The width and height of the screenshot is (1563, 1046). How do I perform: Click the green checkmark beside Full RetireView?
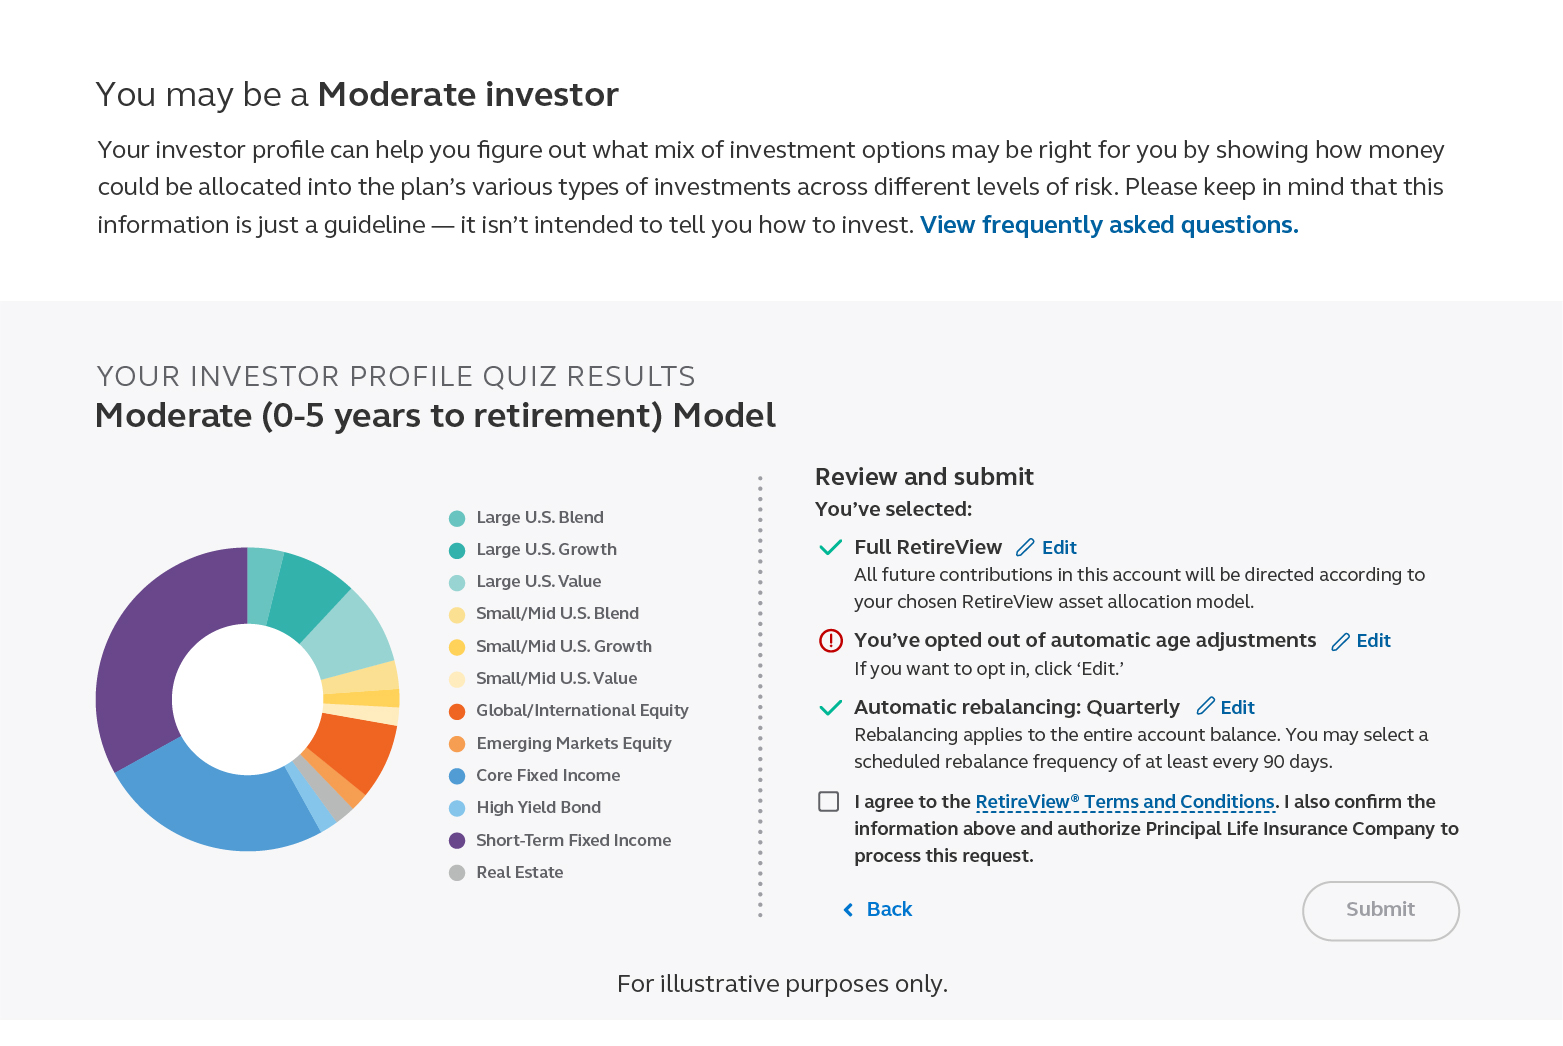tap(830, 548)
